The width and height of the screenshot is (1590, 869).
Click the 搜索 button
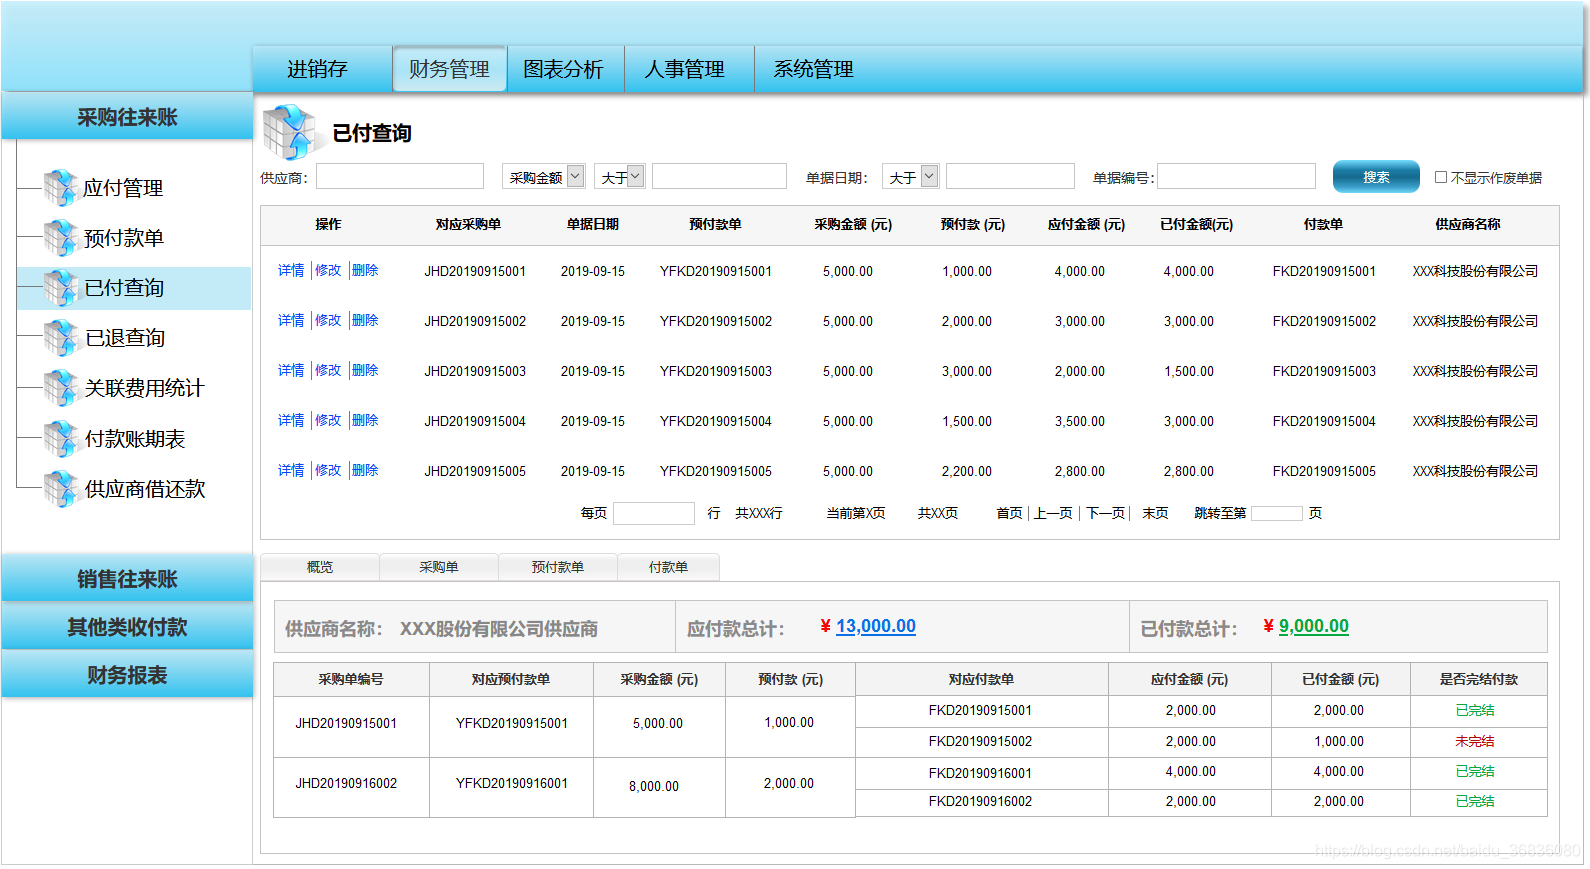click(x=1376, y=177)
